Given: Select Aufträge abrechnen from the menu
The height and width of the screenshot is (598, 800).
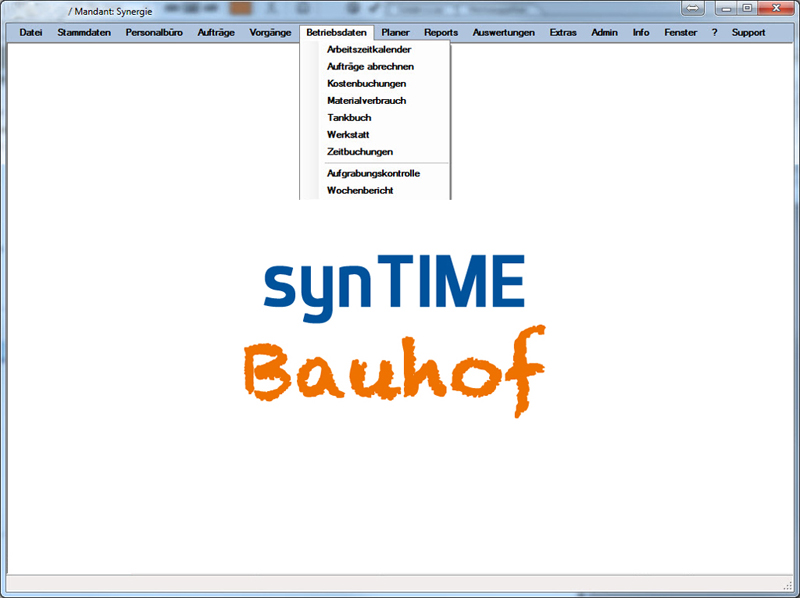Looking at the screenshot, I should click(x=370, y=66).
